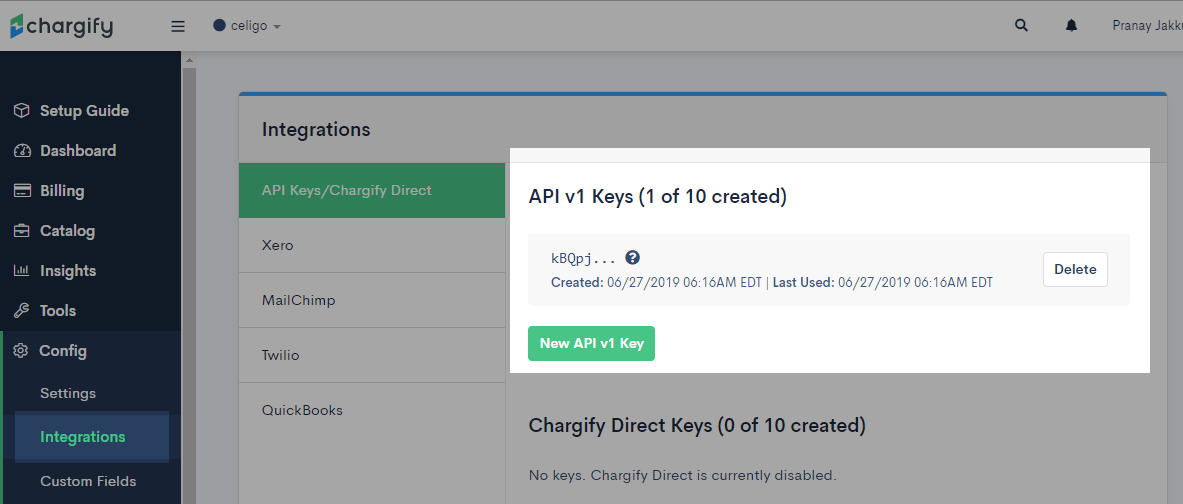
Task: Click the Chargify Direct Keys heading
Action: [x=697, y=426]
